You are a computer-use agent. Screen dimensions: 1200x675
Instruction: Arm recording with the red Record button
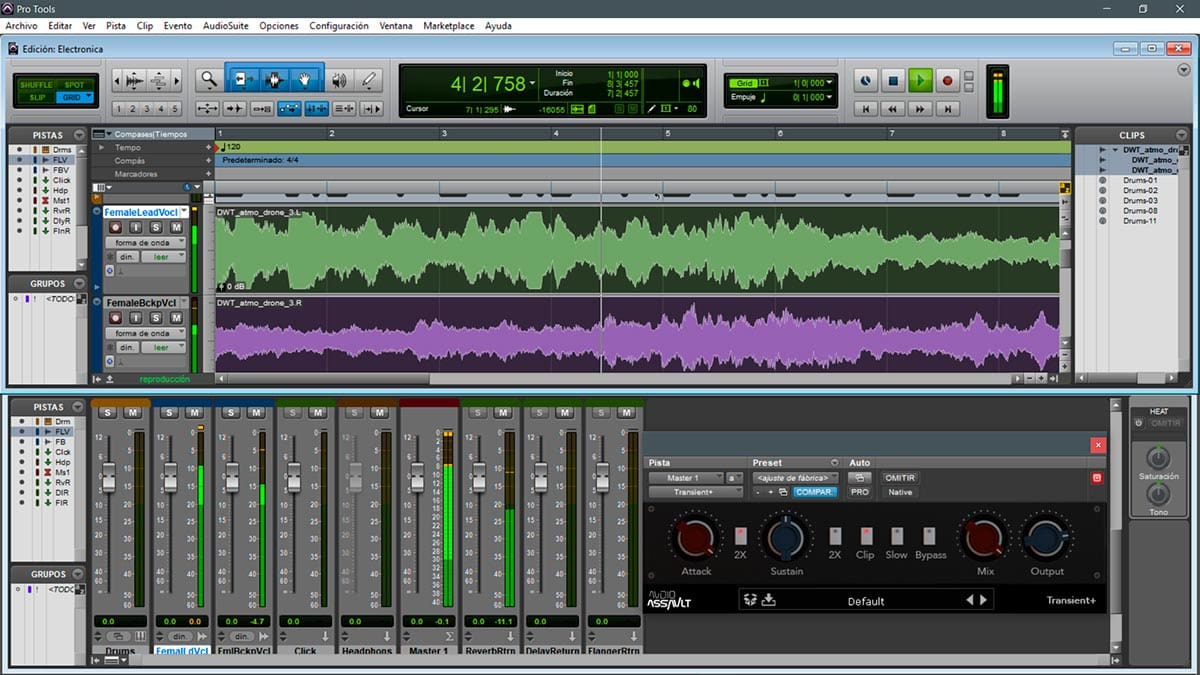948,81
